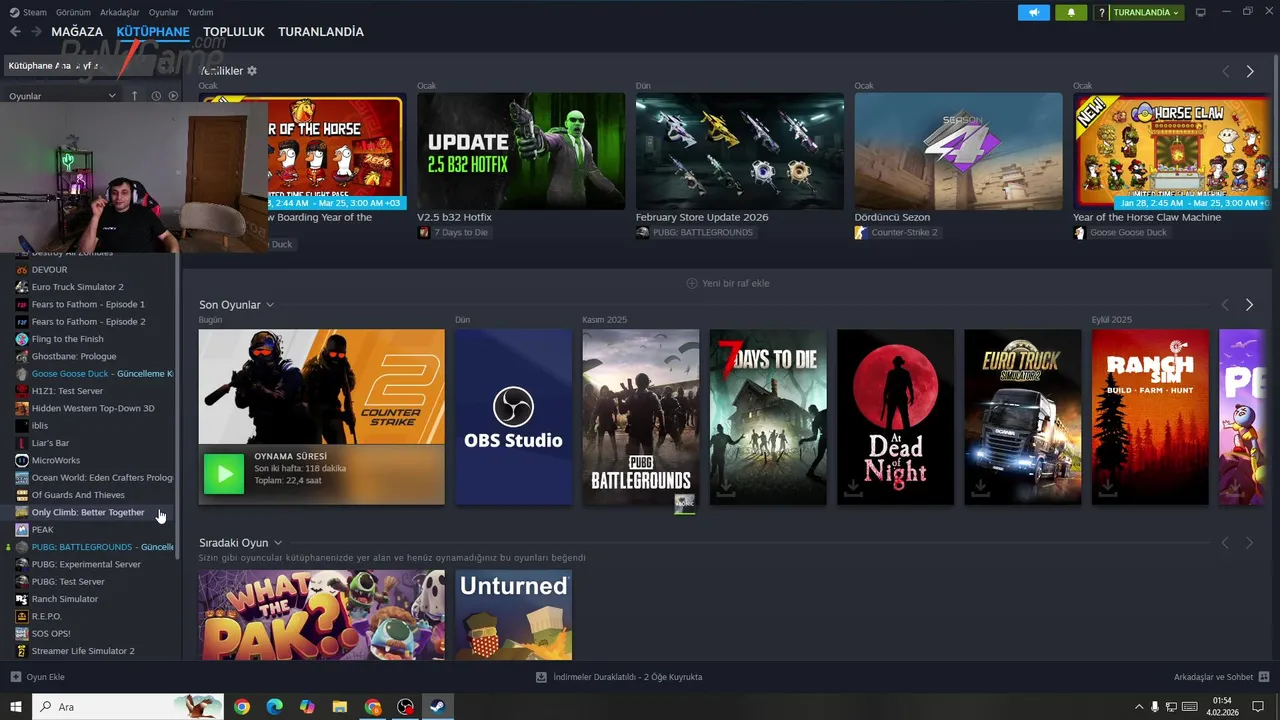Click the Windows search box Ara
Viewport: 1280px width, 720px height.
click(x=127, y=707)
